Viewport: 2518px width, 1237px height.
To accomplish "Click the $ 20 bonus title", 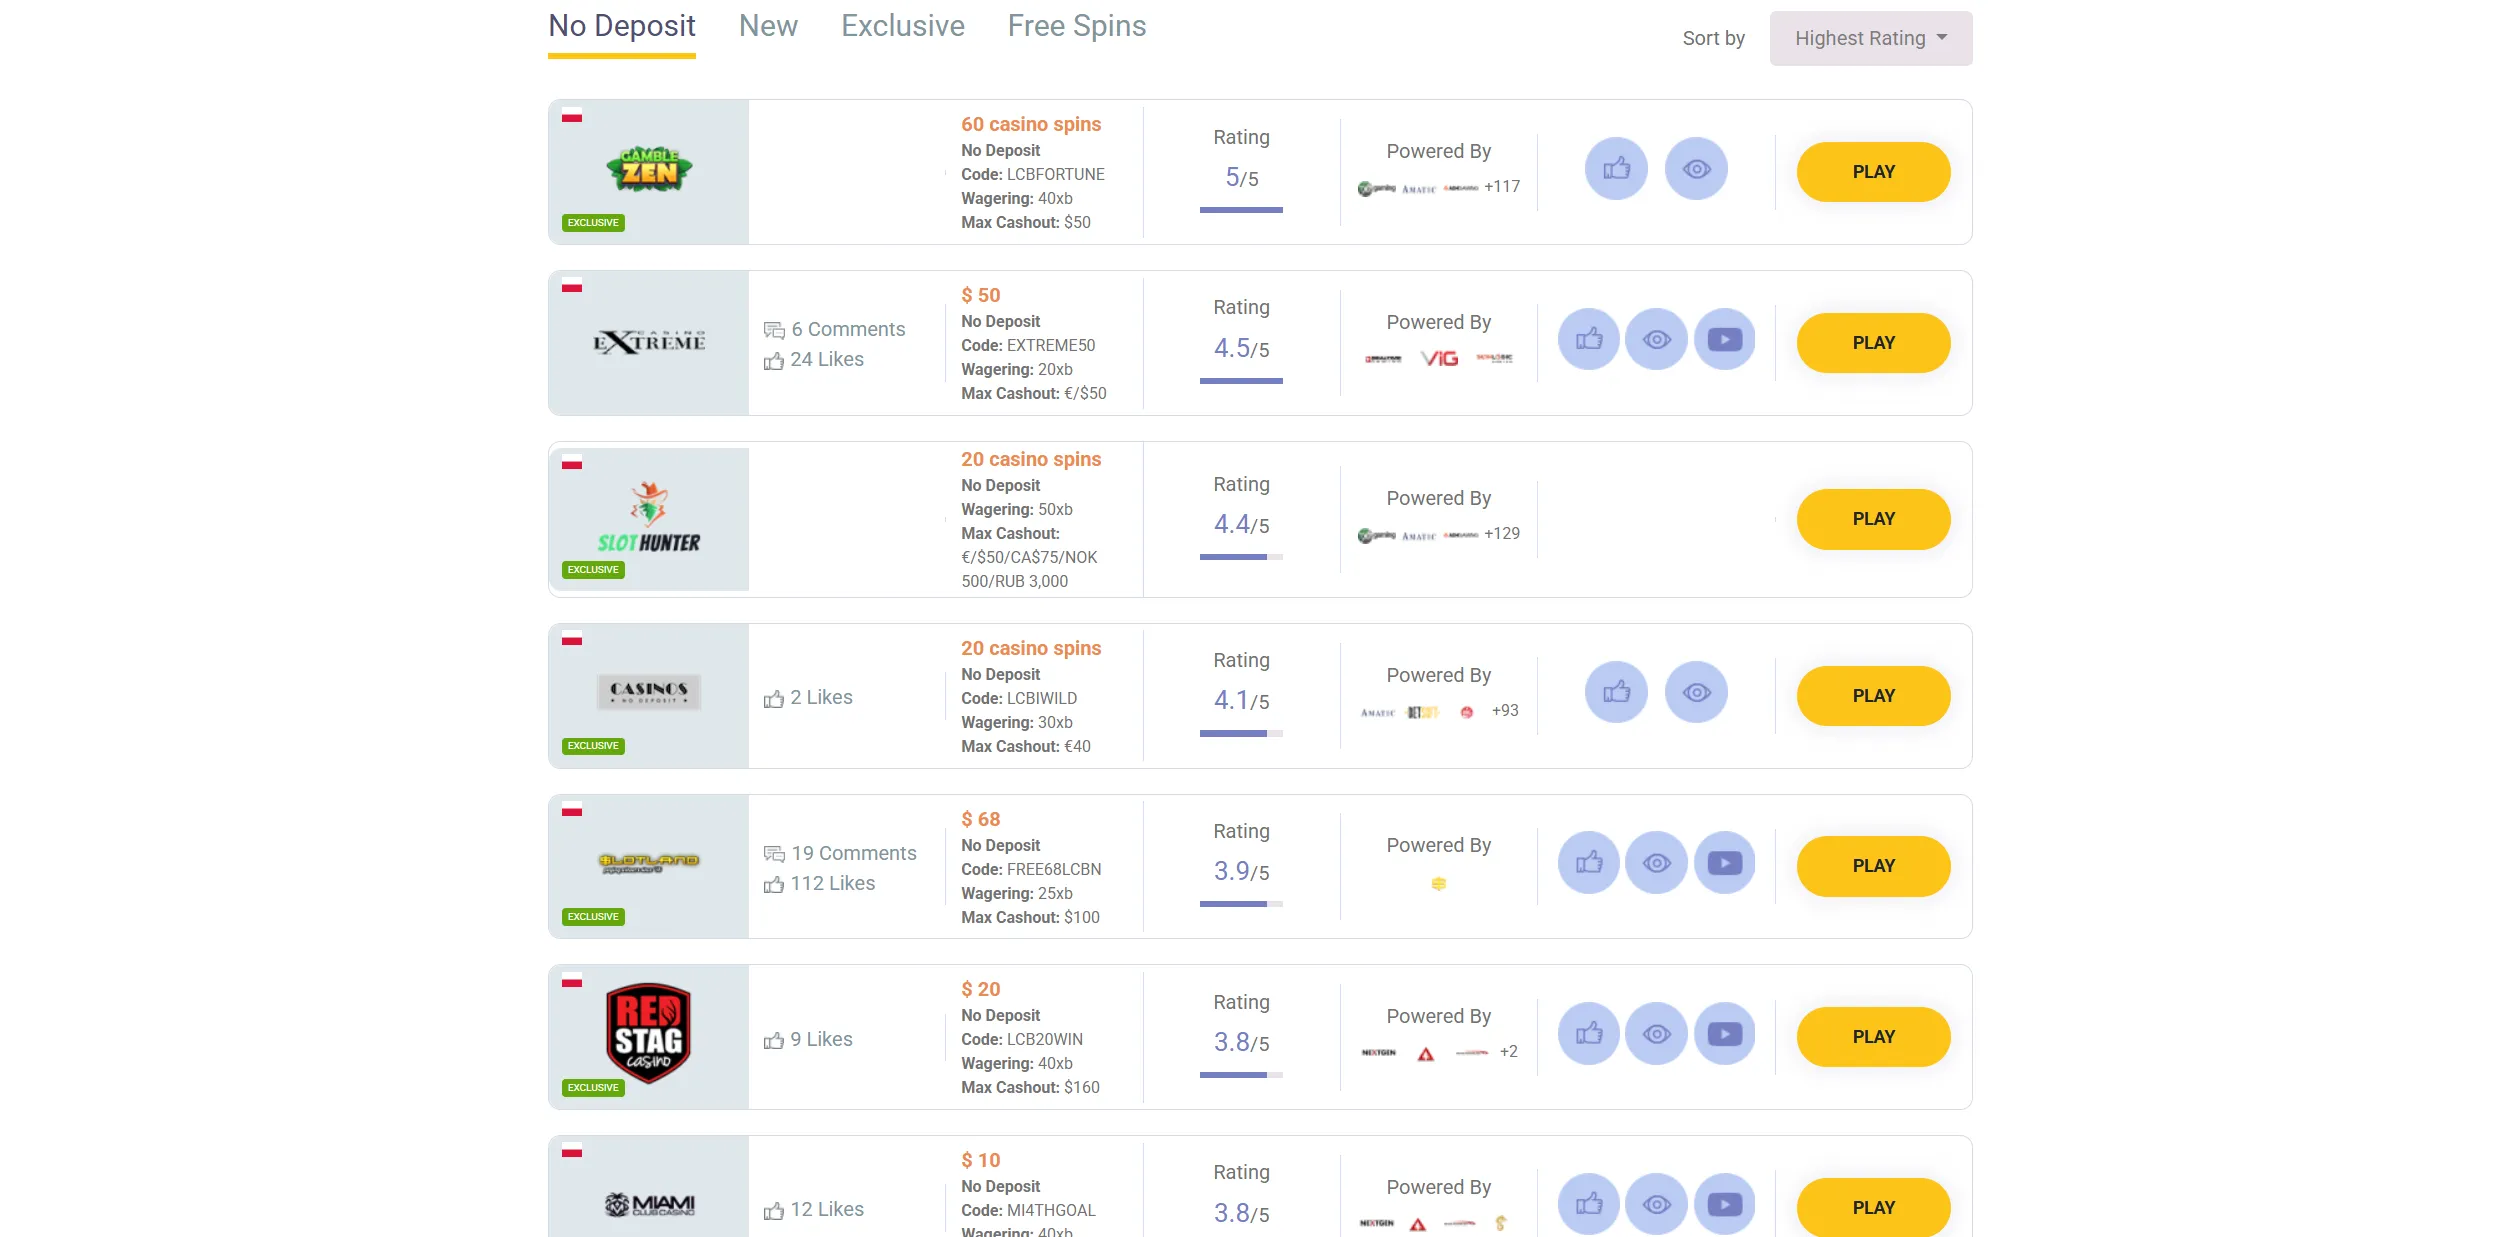I will pyautogui.click(x=980, y=989).
